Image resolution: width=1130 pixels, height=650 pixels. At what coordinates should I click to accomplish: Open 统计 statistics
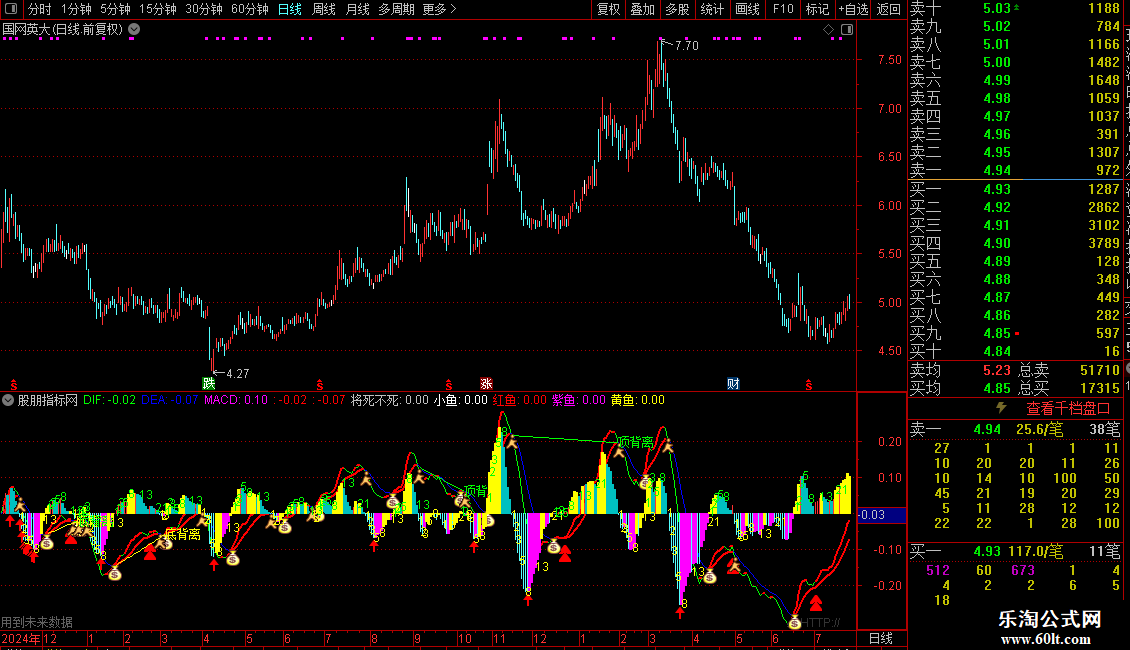712,9
